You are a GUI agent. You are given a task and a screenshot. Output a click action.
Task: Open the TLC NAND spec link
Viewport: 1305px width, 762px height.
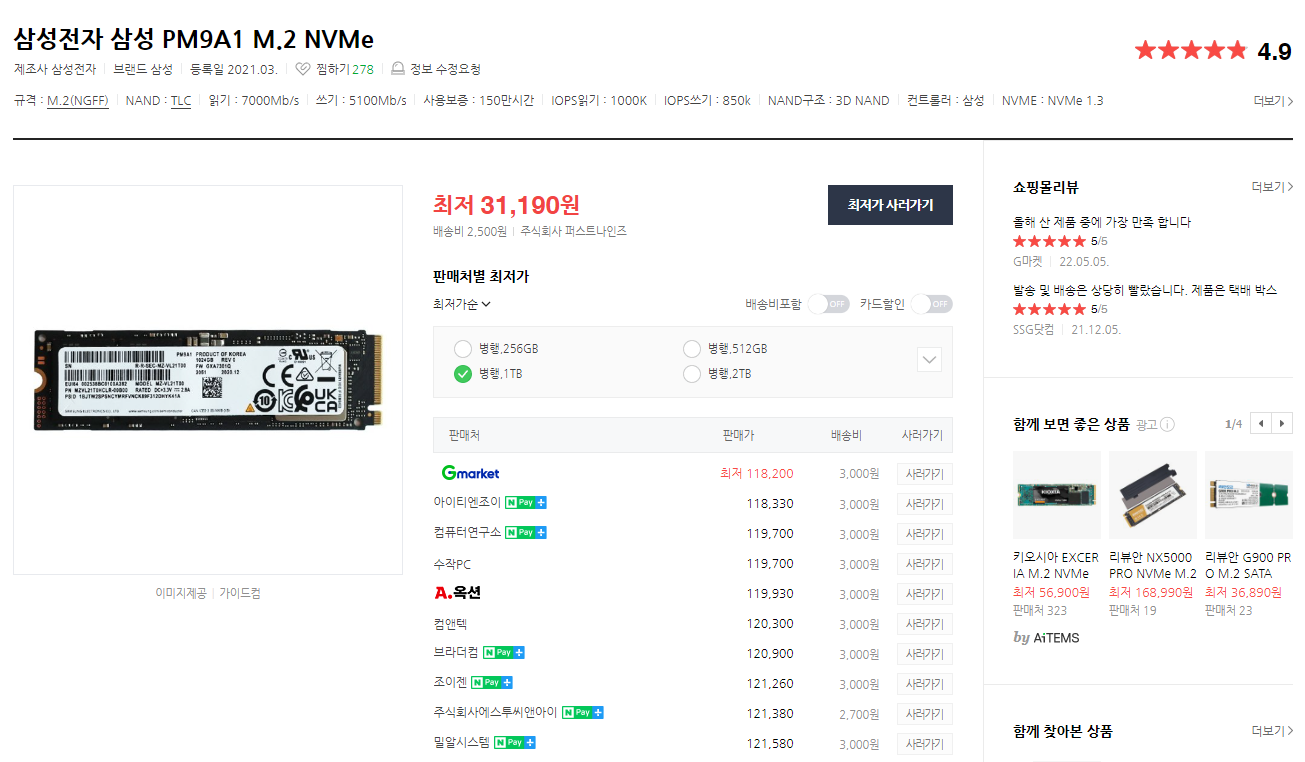click(180, 101)
